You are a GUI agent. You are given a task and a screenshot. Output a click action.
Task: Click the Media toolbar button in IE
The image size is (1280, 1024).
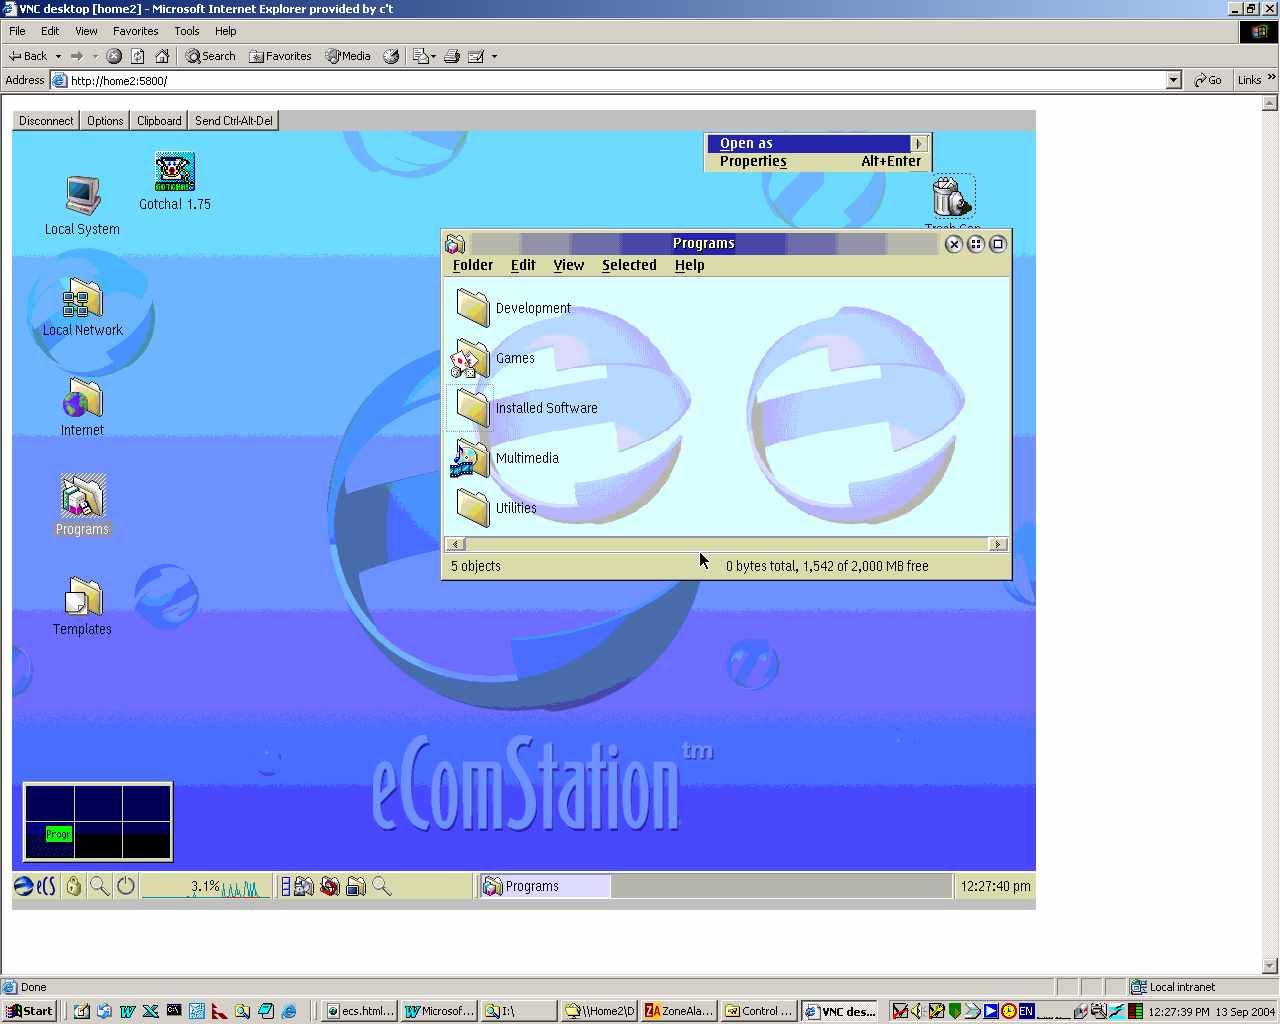point(348,56)
